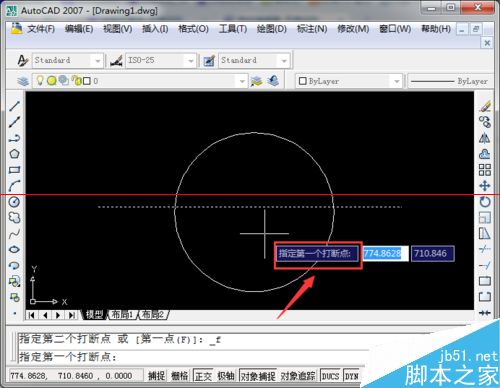Viewport: 500px width, 388px height.
Task: Toggle 正交 ortho mode
Action: click(x=203, y=376)
